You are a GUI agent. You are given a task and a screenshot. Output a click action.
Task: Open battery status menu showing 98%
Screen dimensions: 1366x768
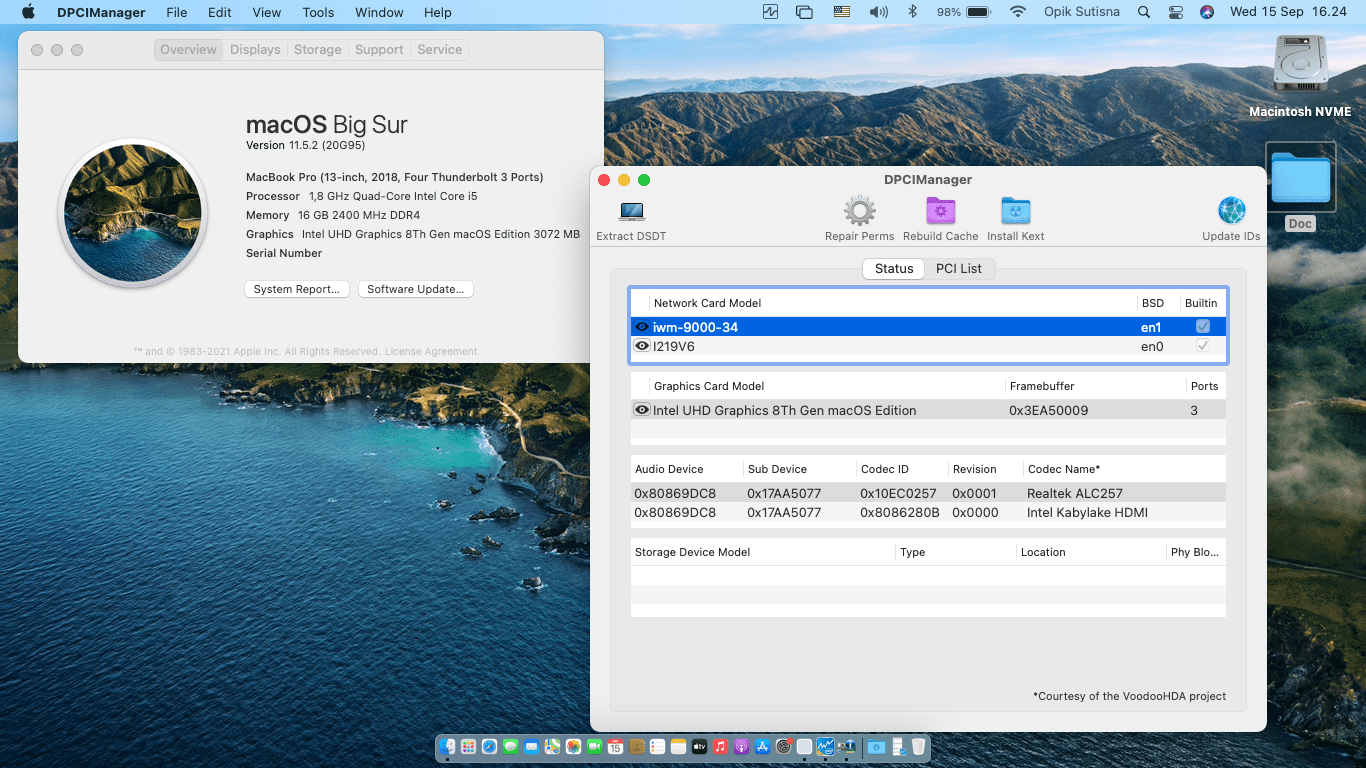point(963,12)
